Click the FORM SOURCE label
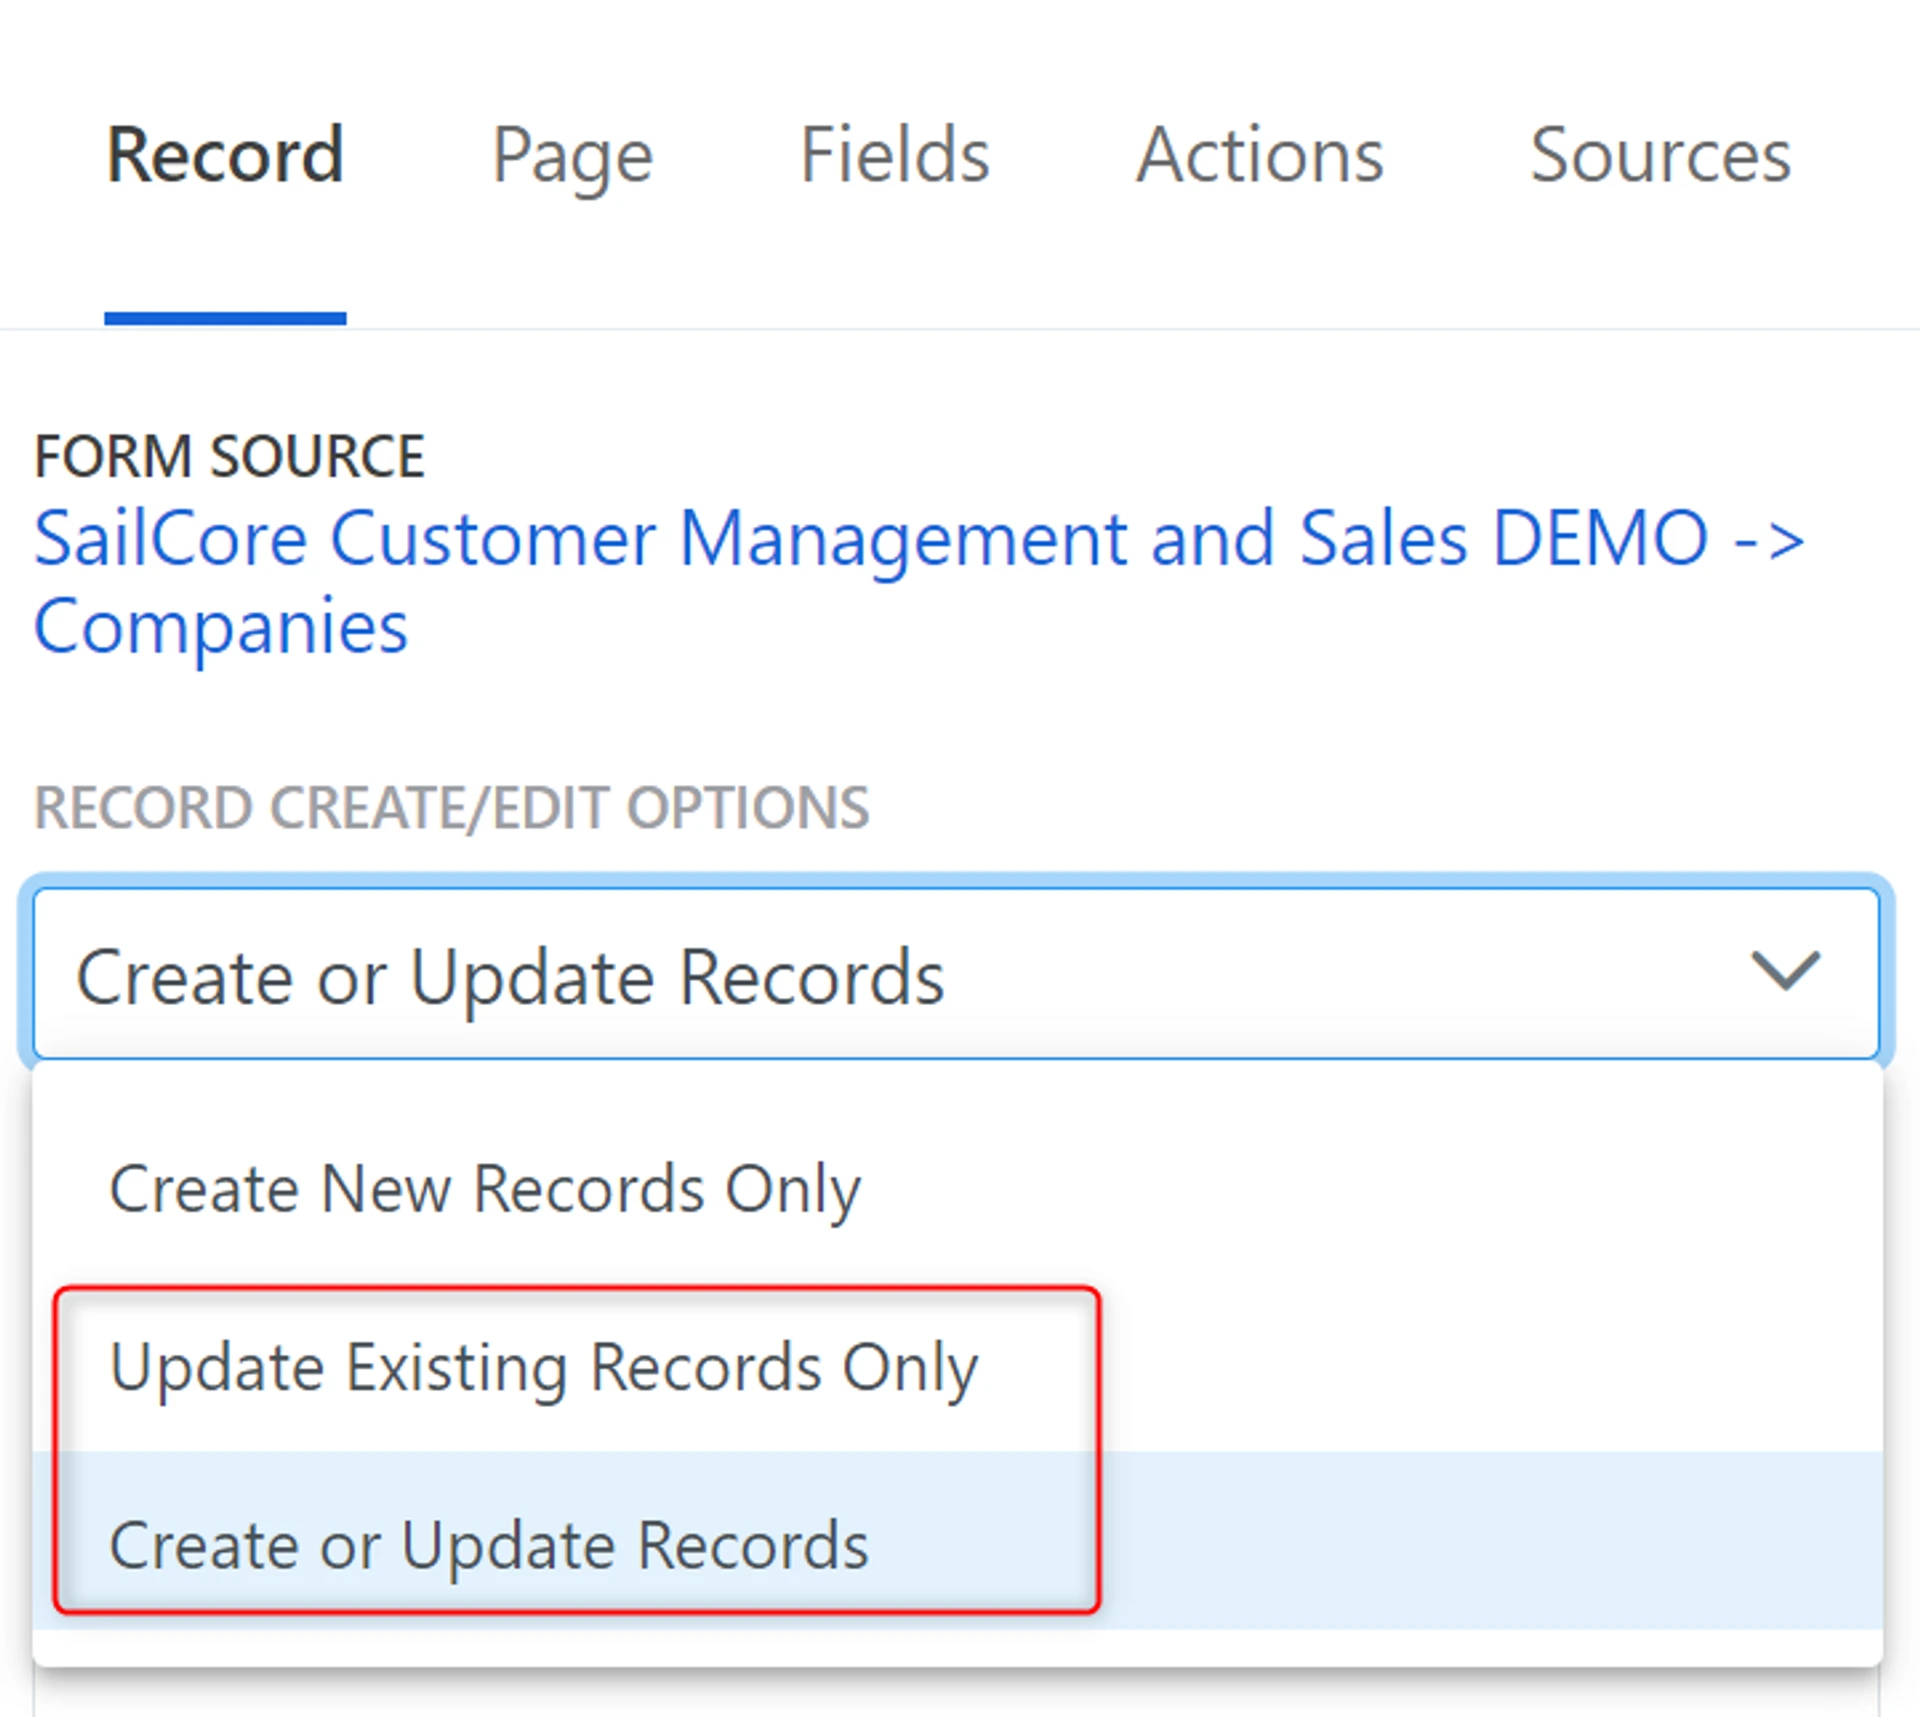Screen dimensions: 1920x1717 (x=229, y=457)
